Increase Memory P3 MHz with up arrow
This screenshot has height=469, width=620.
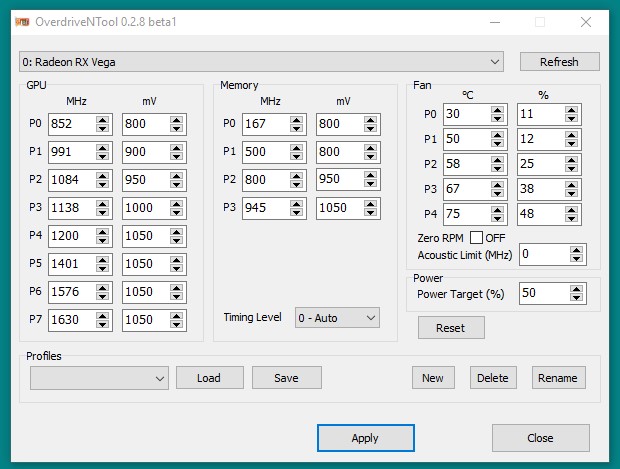[296, 204]
